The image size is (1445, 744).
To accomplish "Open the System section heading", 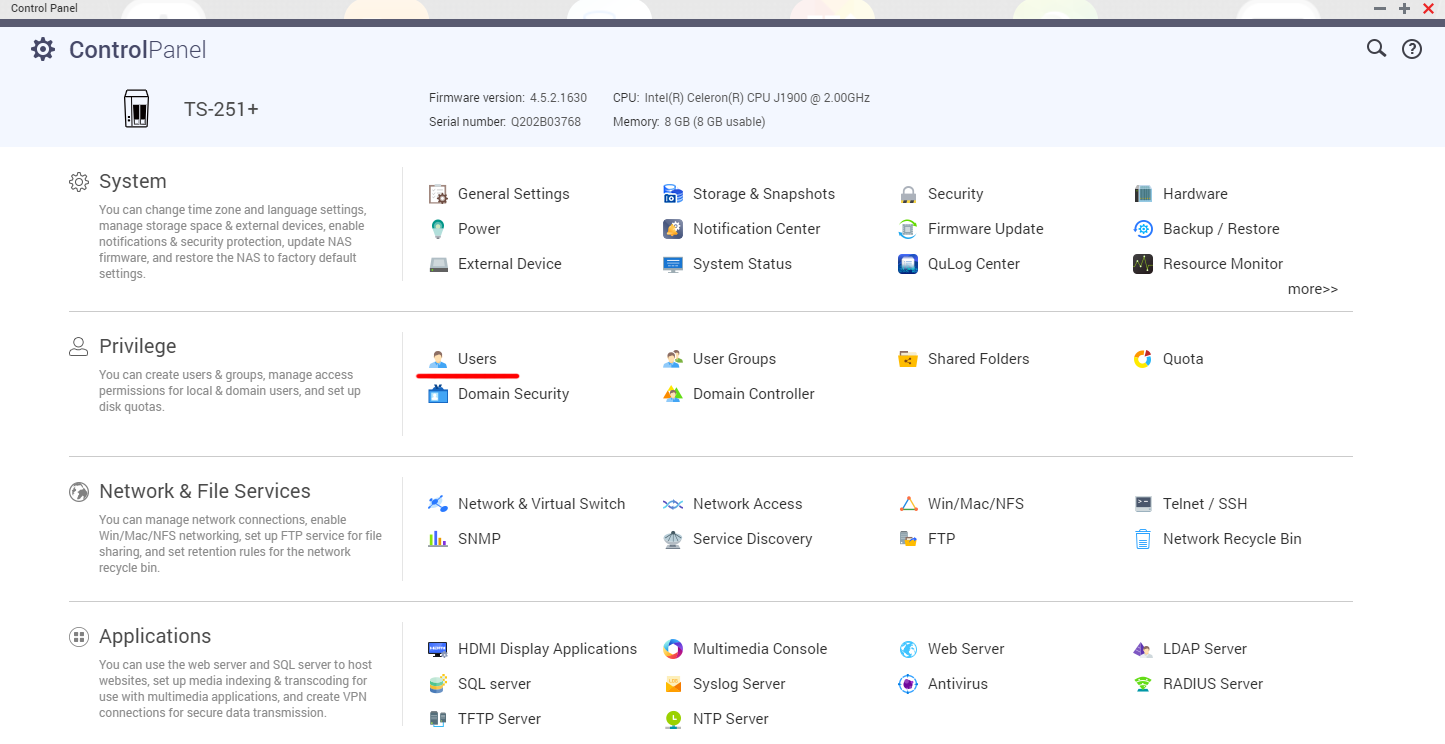I will (133, 181).
